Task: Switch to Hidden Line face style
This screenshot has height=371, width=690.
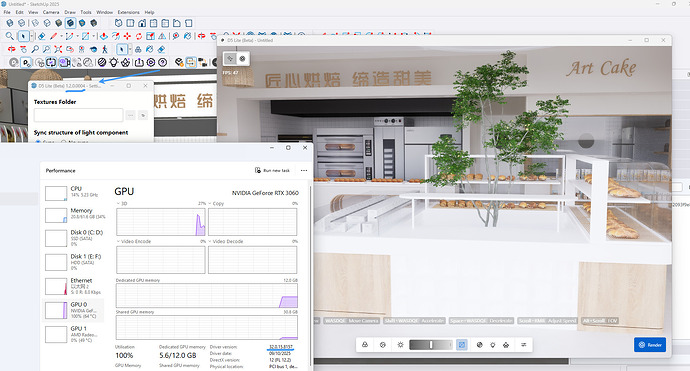Action: [47, 23]
